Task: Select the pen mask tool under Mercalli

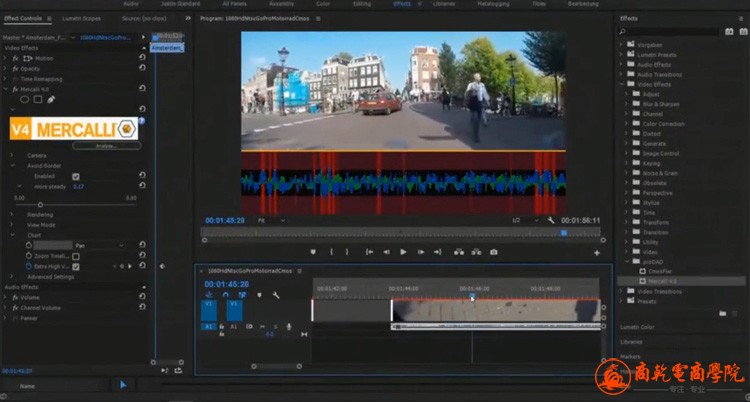Action: pos(51,100)
